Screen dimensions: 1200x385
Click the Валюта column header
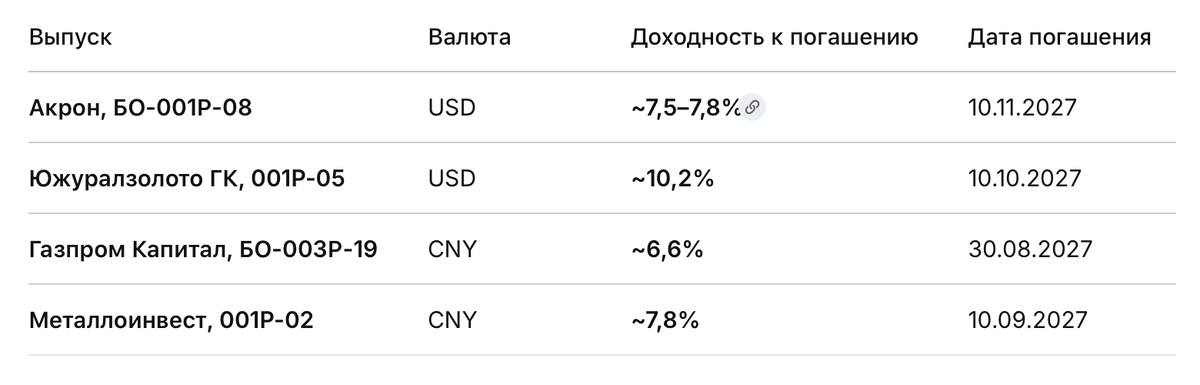(469, 38)
